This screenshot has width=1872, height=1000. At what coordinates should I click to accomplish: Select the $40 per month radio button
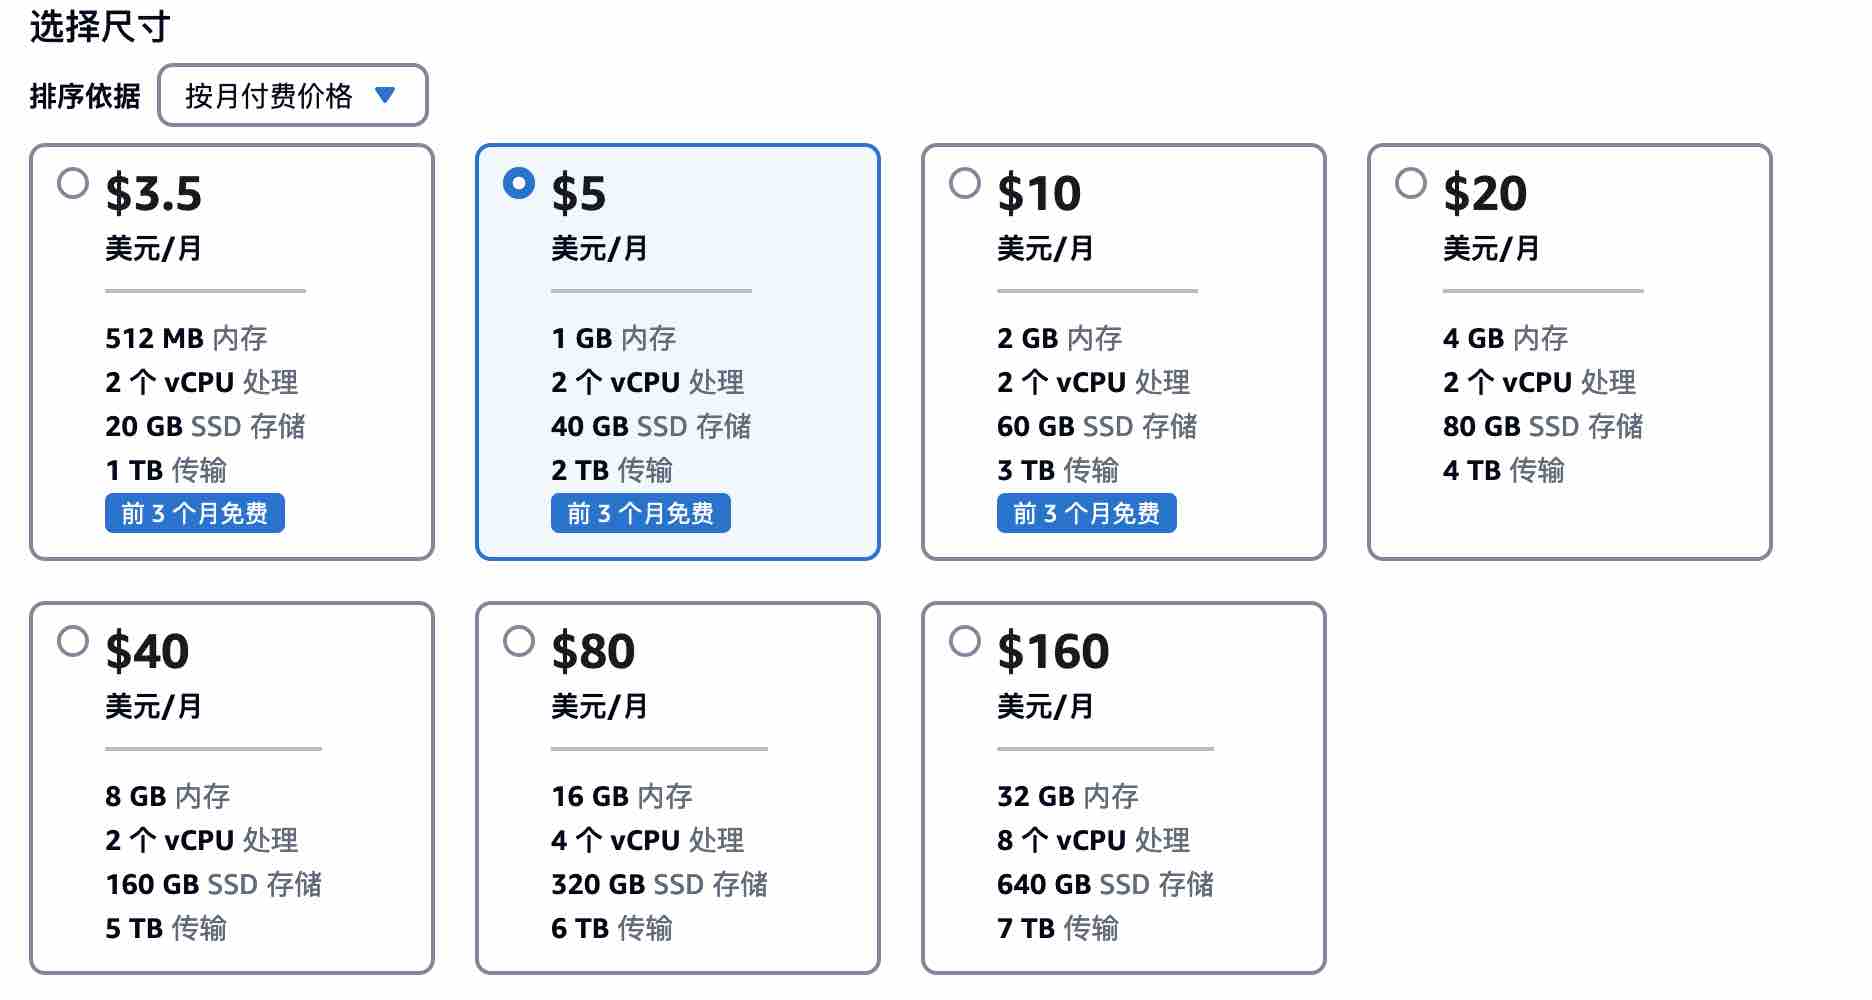[73, 641]
